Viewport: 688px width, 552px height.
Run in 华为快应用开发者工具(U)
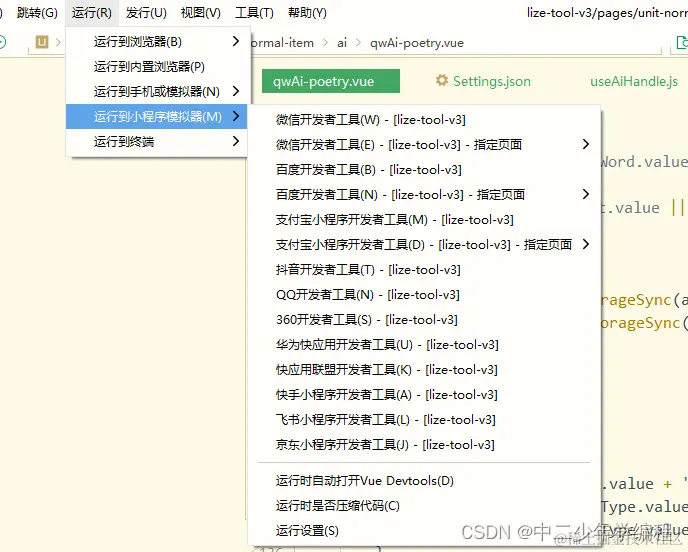click(424, 344)
